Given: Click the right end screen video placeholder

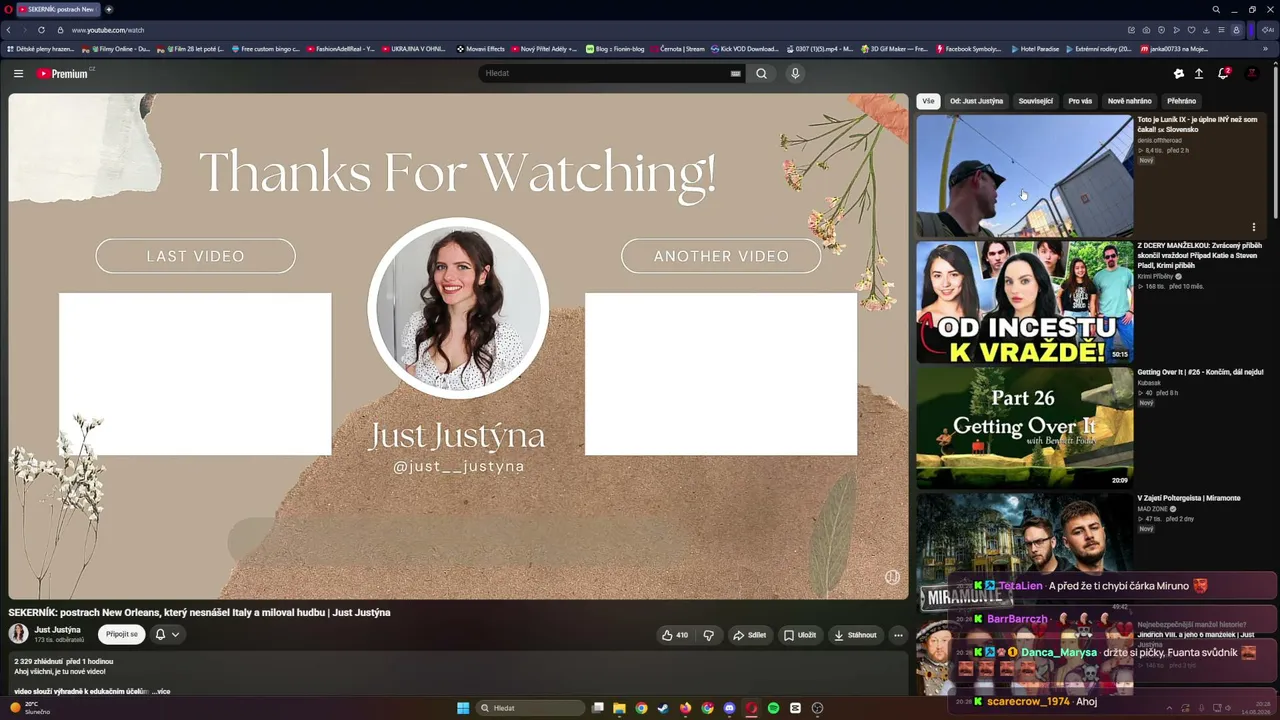Looking at the screenshot, I should (721, 374).
